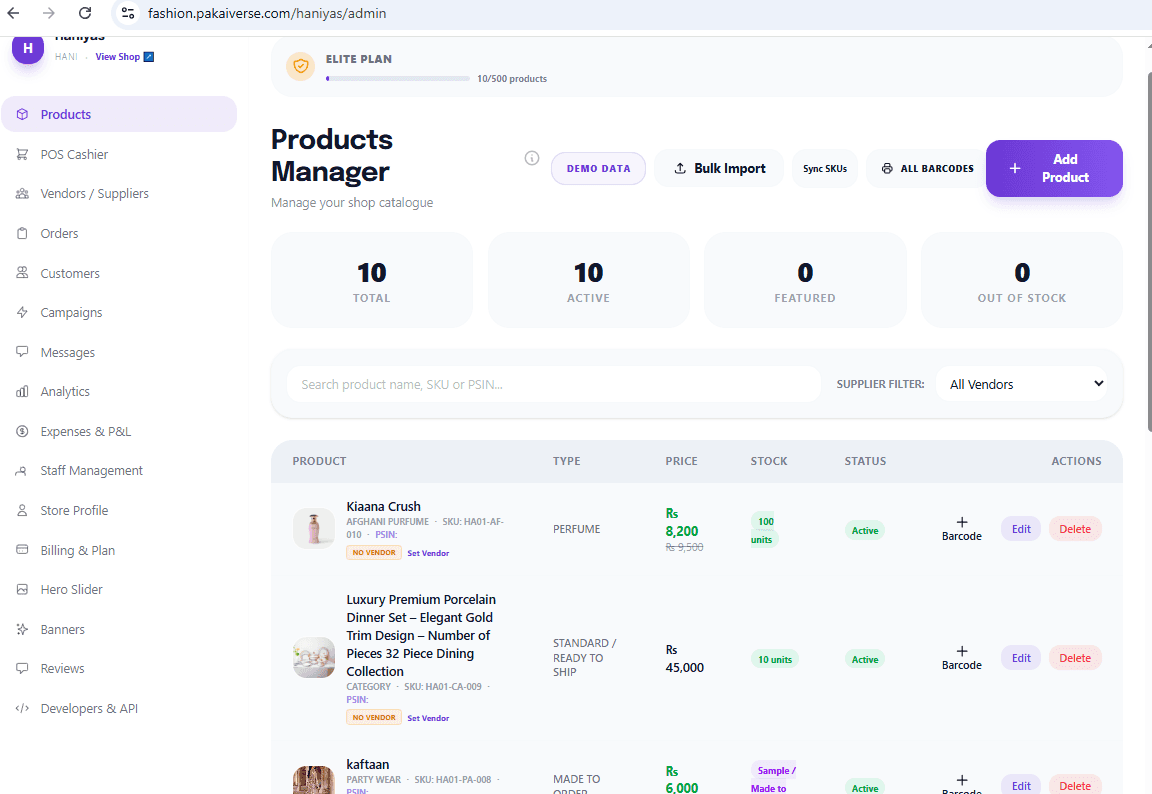Click the browser back arrow
The height and width of the screenshot is (794, 1152).
(x=13, y=12)
